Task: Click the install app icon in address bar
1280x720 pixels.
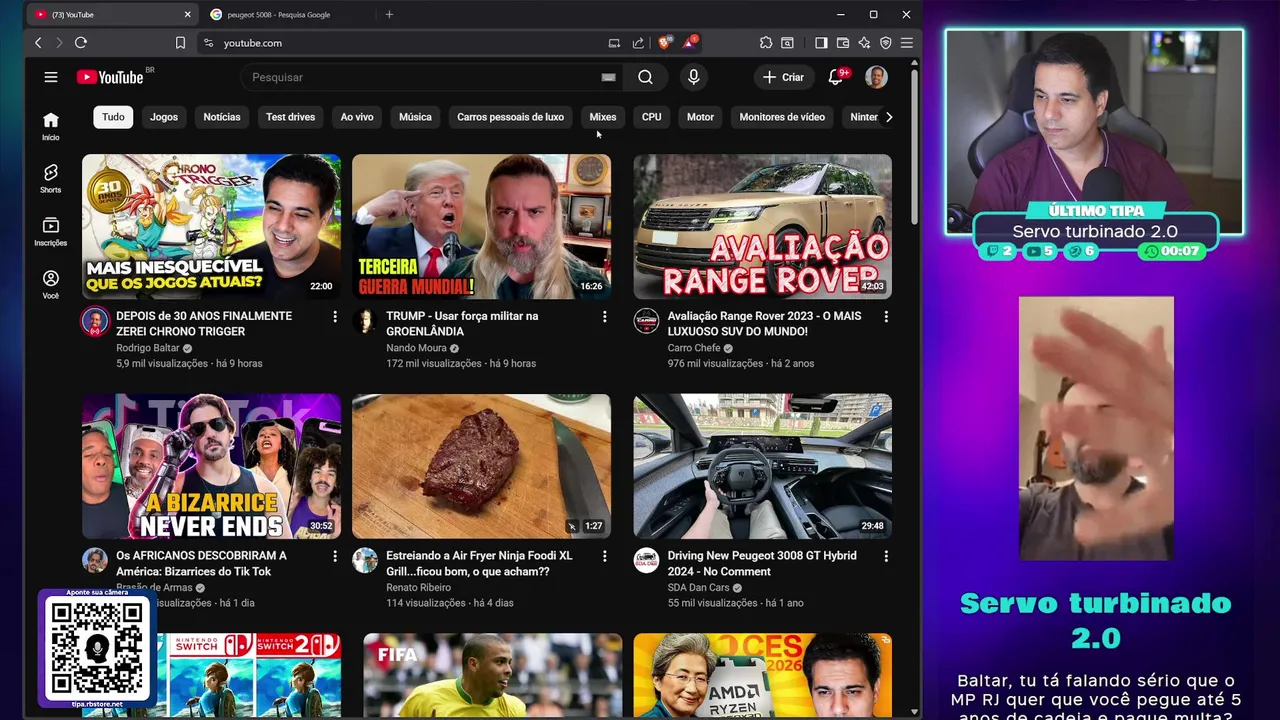Action: tap(614, 43)
